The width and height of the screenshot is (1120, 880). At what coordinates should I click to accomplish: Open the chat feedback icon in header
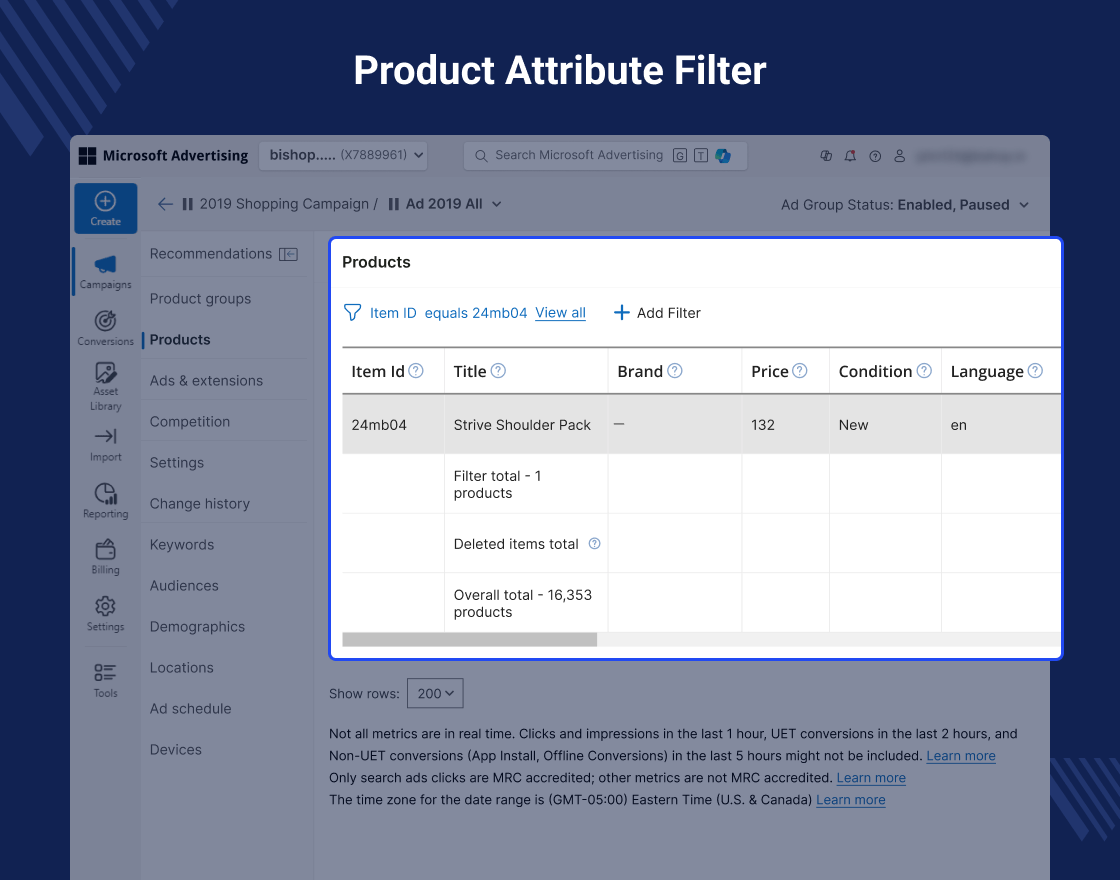(x=826, y=156)
